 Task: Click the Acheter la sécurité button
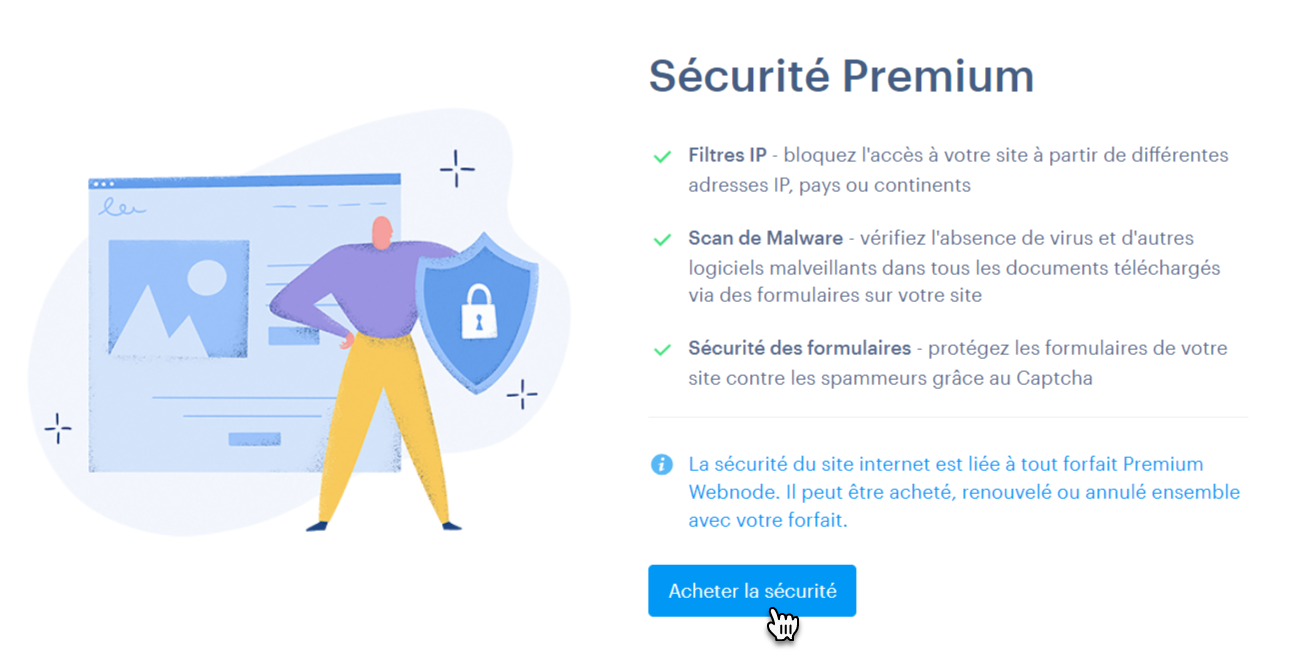752,591
